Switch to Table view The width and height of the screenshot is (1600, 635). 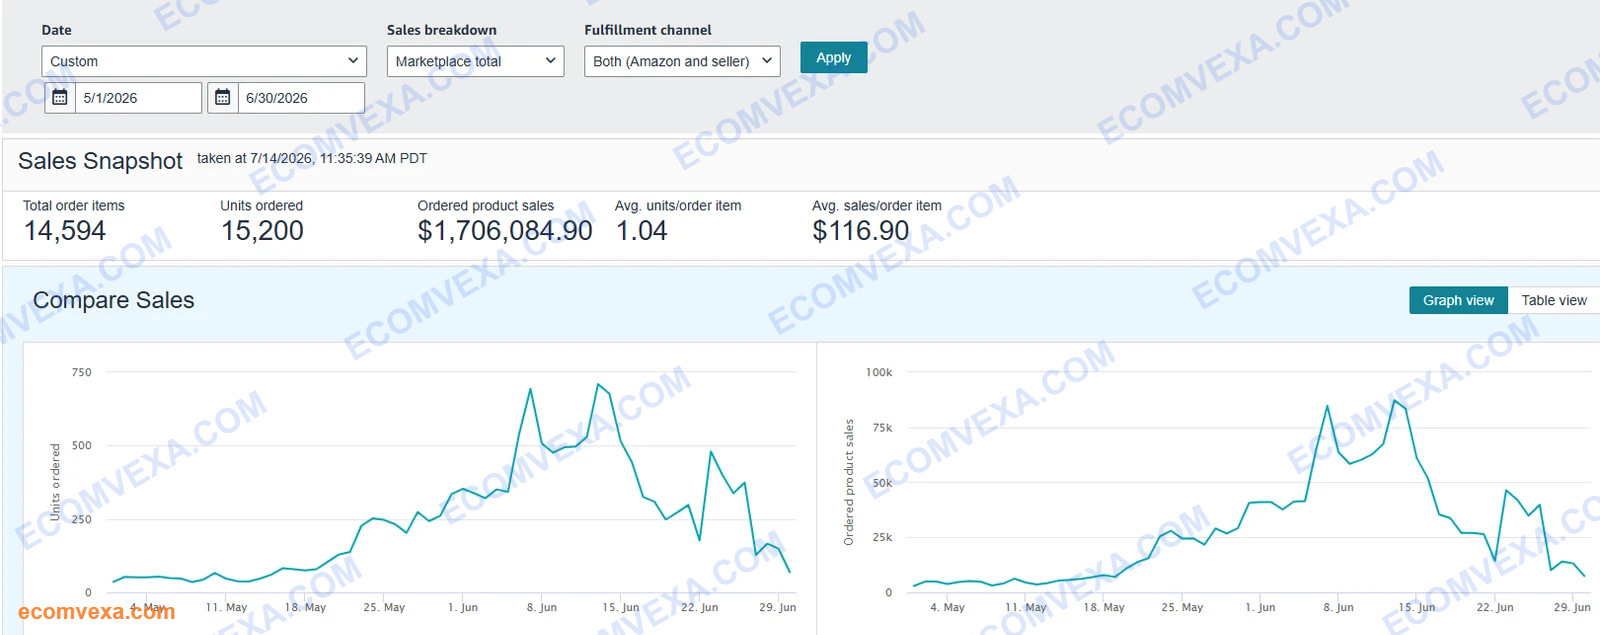coord(1554,300)
